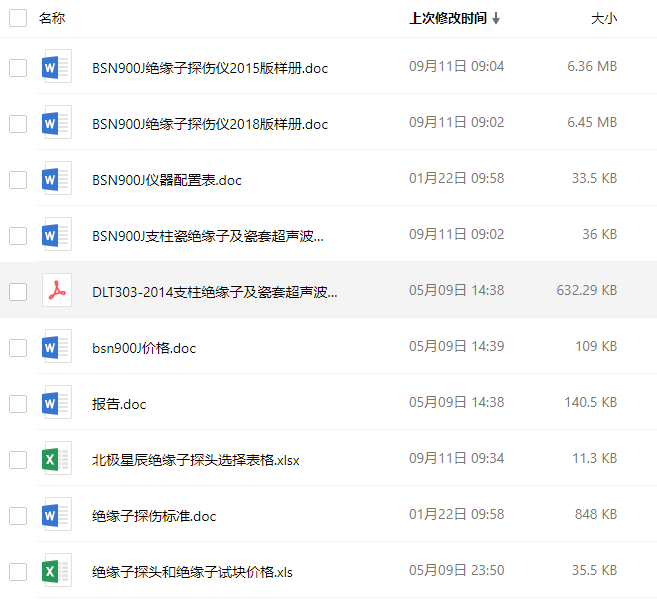Tick the checkbox for bsn900J价格.doc
Viewport: 657px width, 615px height.
click(x=18, y=348)
